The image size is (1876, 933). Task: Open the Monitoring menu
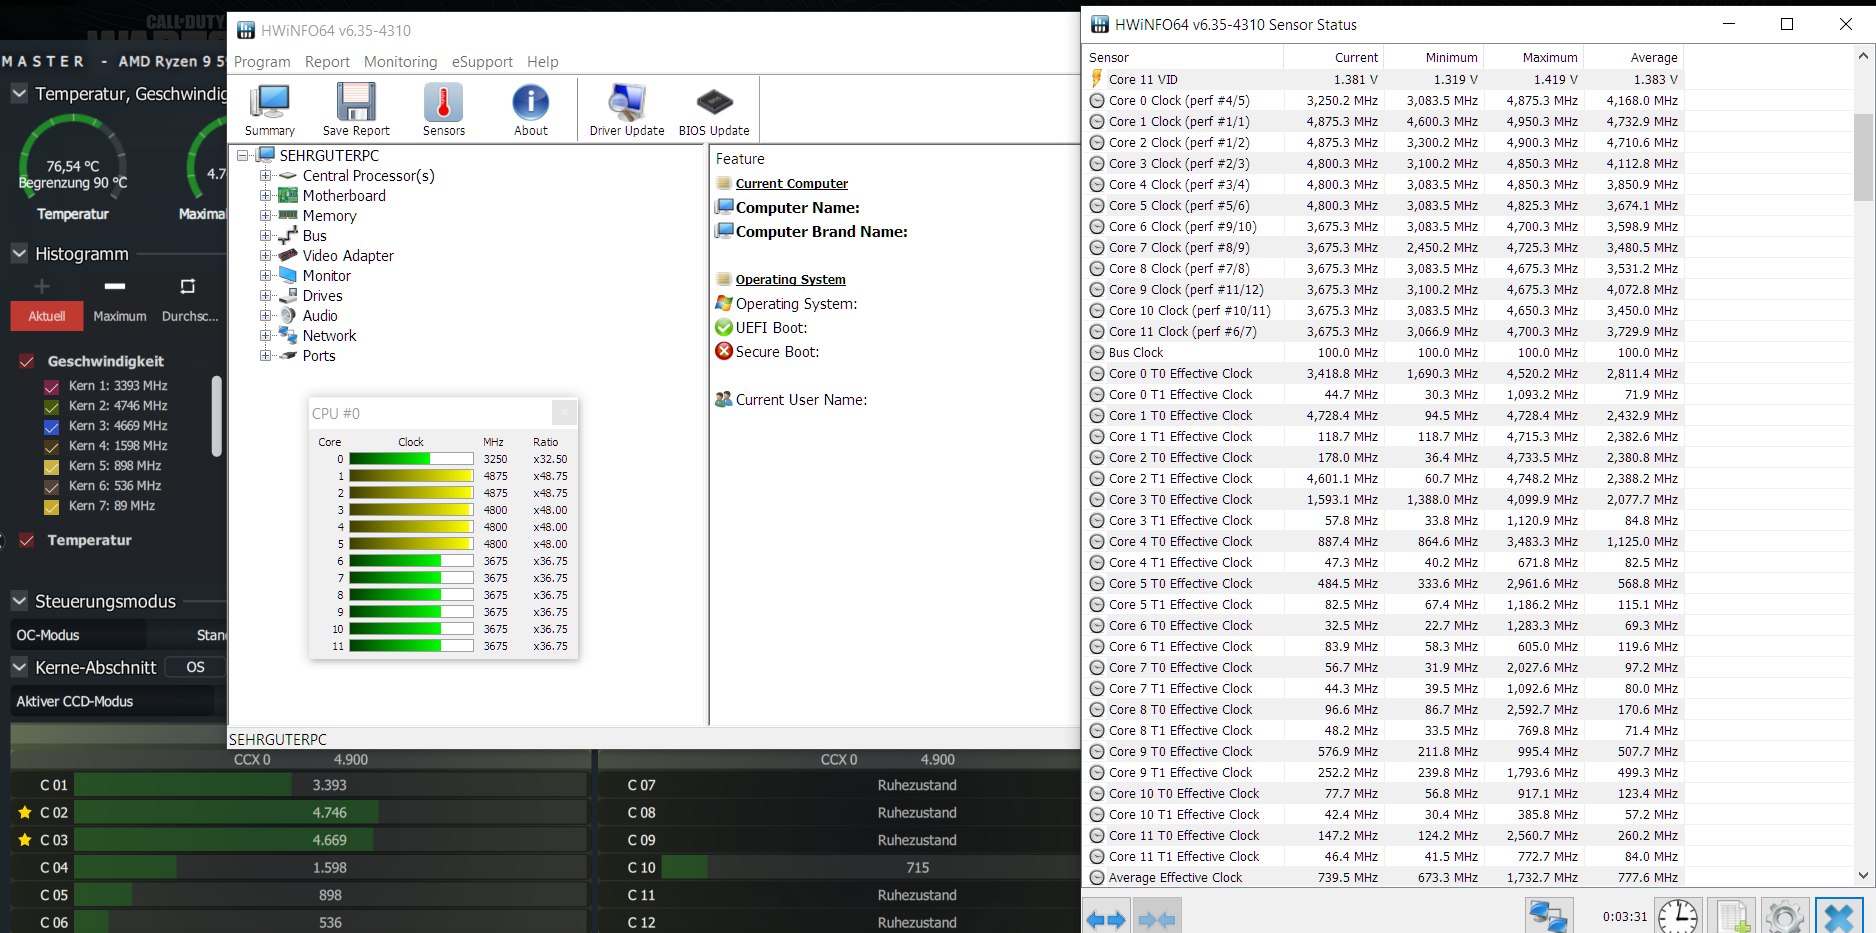(x=400, y=62)
